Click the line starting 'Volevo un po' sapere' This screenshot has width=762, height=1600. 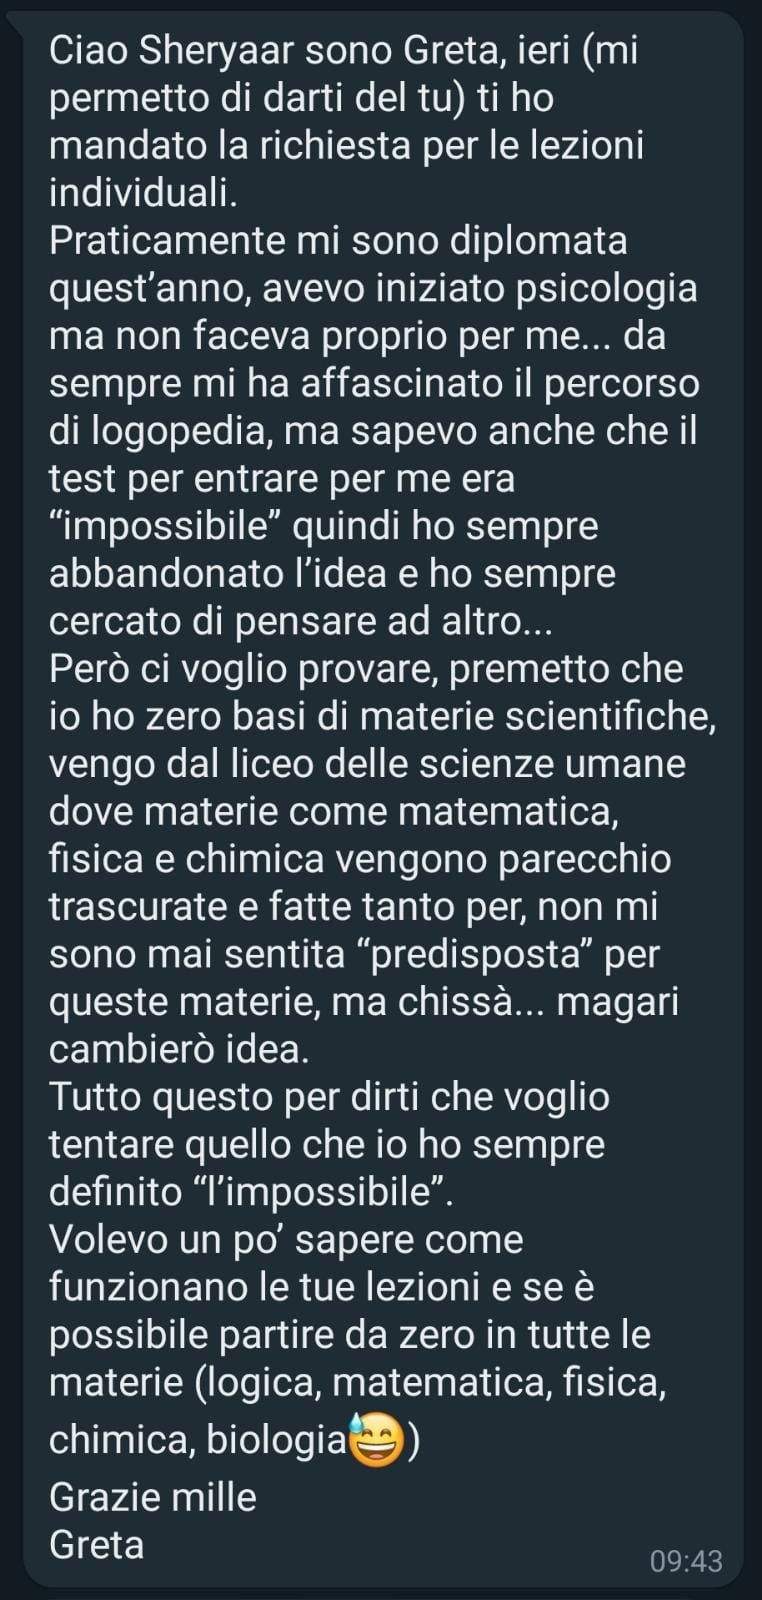(286, 1240)
